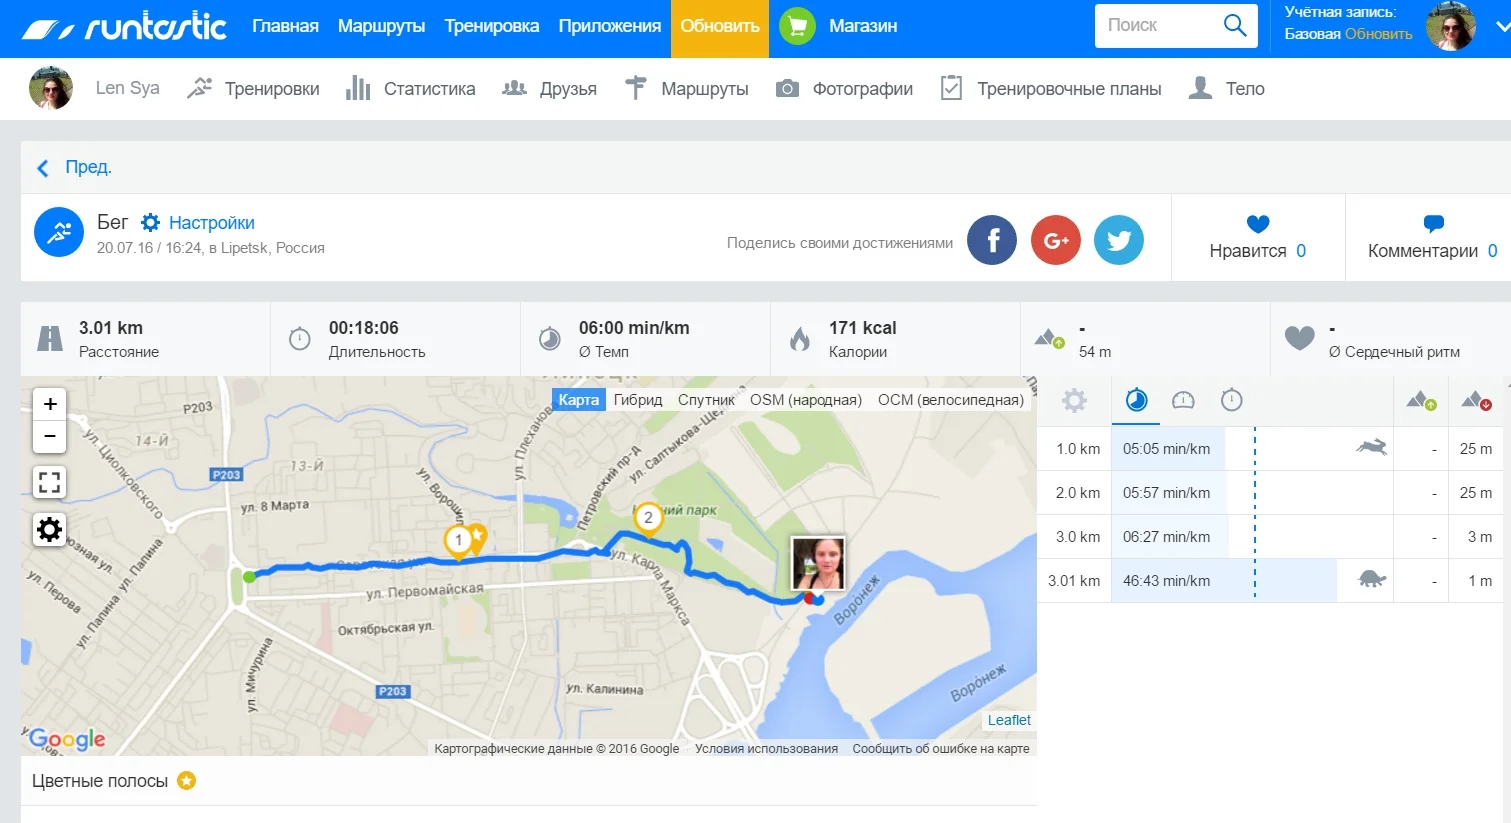The image size is (1511, 823).
Task: Click the map fullscreen icon
Action: tap(49, 482)
